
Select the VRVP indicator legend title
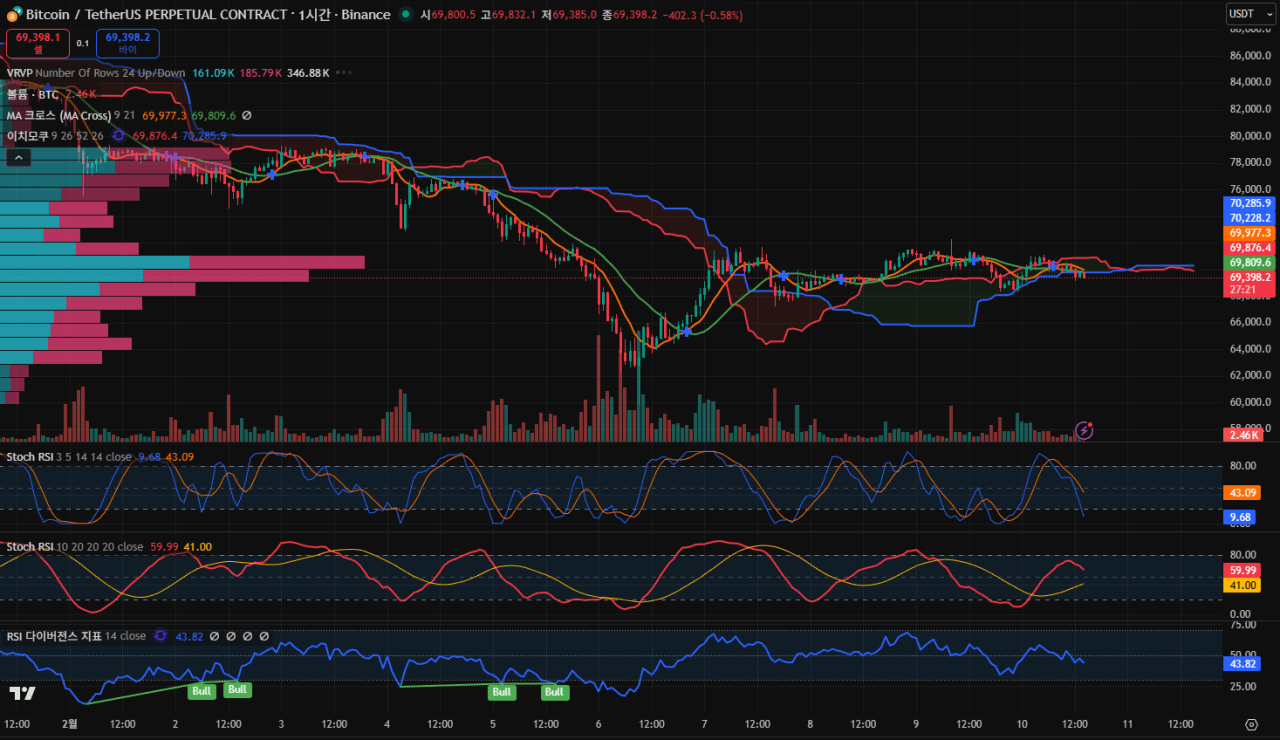click(20, 73)
